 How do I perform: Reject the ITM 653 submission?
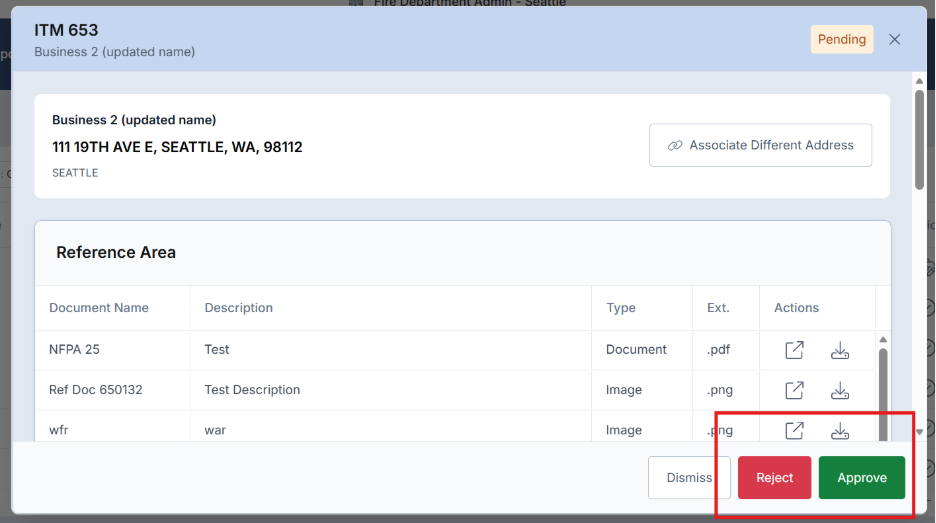point(774,478)
